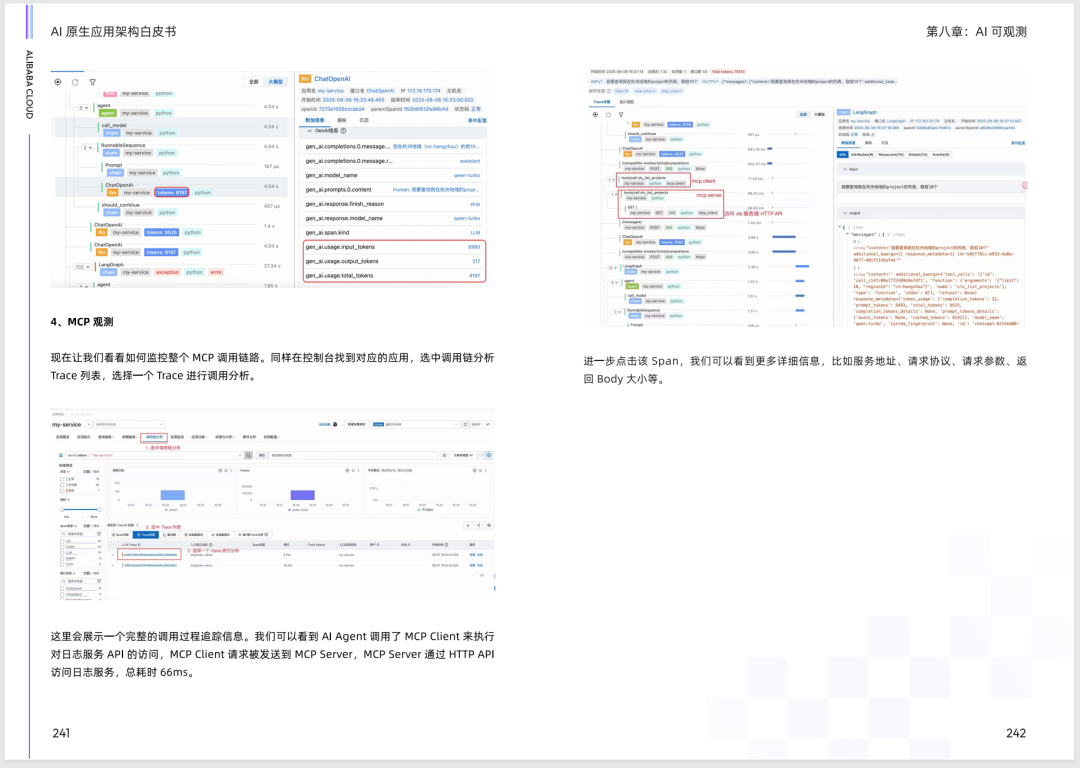
Task: Click the gen_ai.usage.input_tokens row
Action: [x=393, y=247]
